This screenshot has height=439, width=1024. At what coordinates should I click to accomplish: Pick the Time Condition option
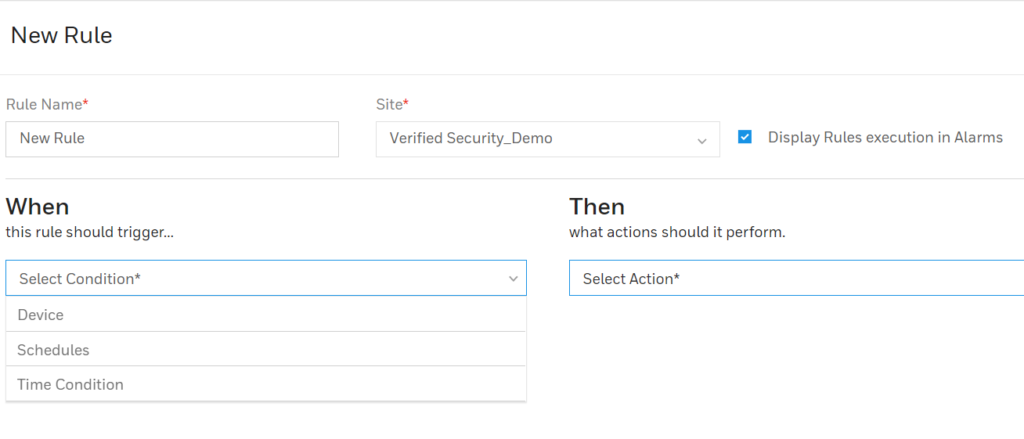(x=266, y=384)
